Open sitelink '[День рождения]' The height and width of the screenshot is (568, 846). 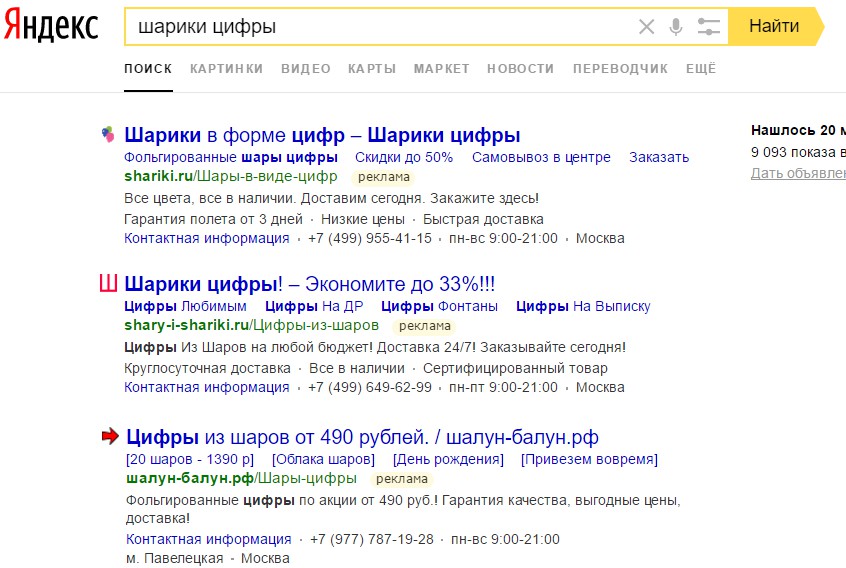pos(448,460)
